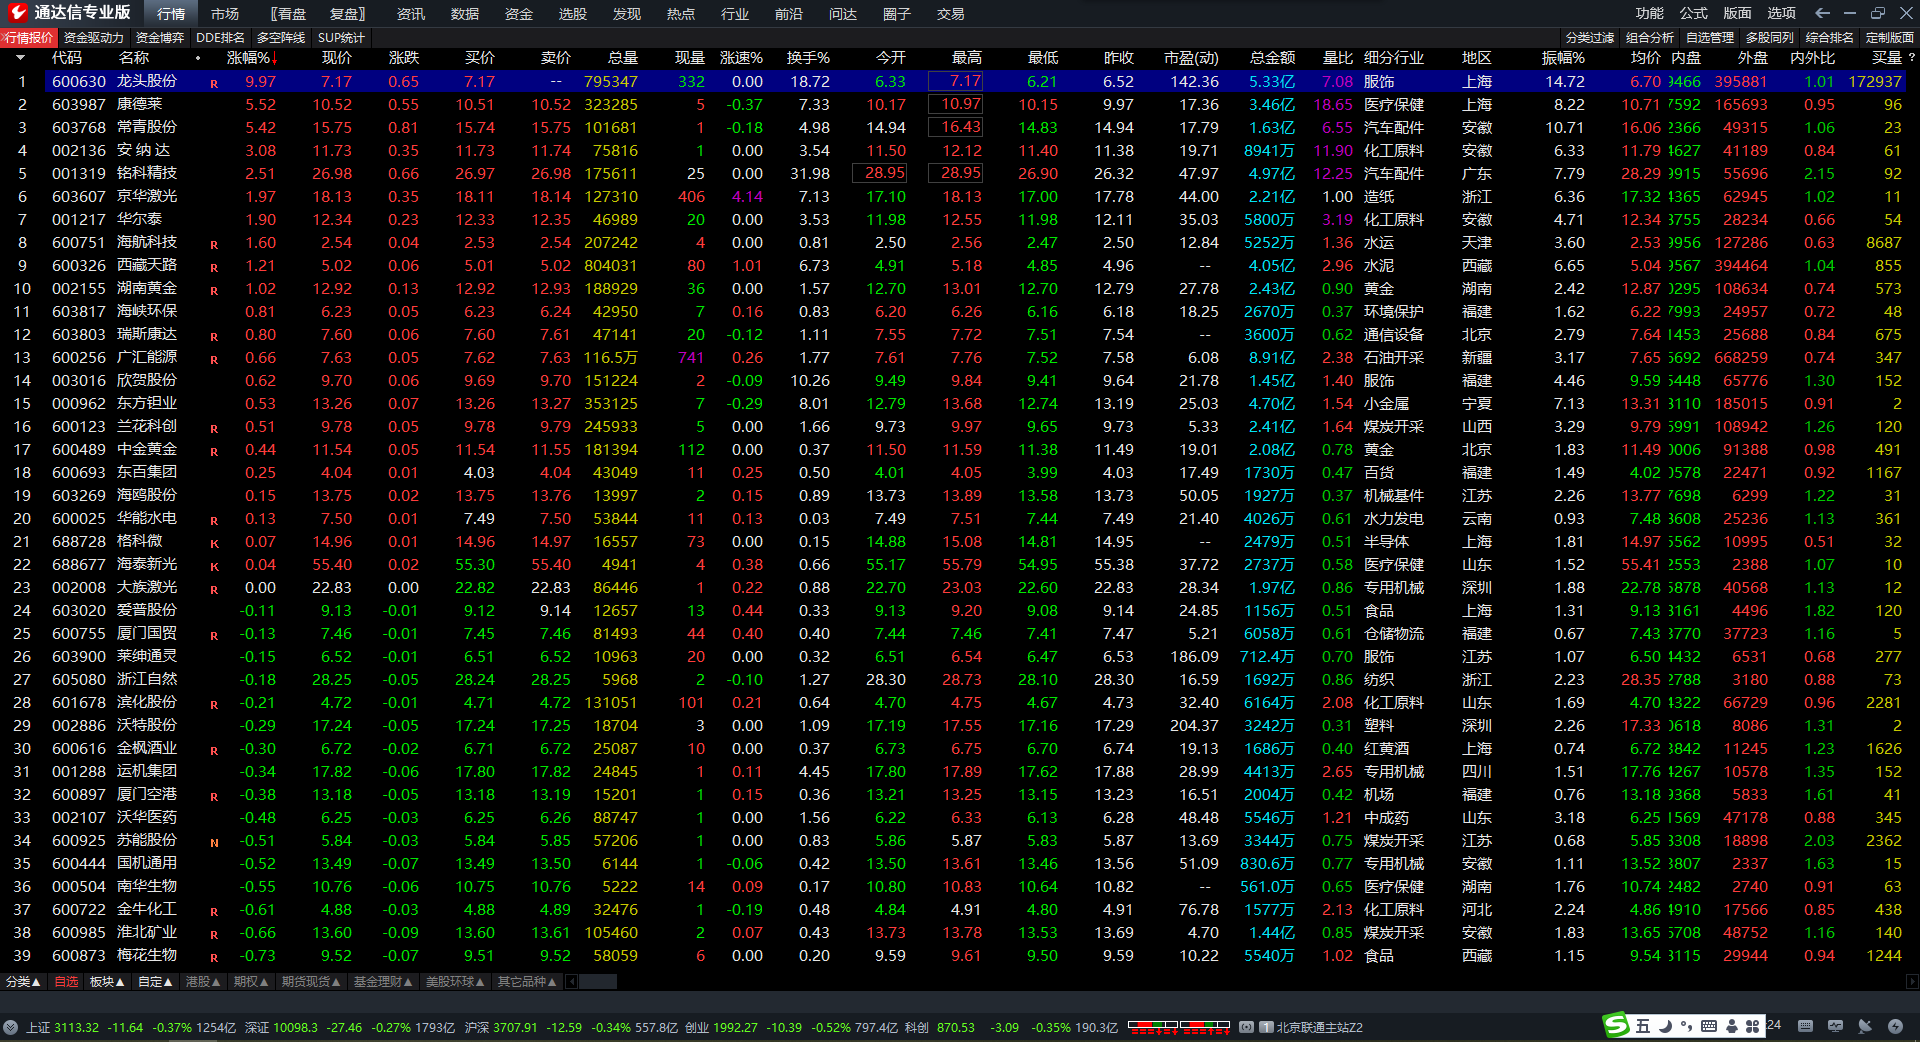Switch to SUP统计 tab
The image size is (1920, 1042).
click(341, 38)
